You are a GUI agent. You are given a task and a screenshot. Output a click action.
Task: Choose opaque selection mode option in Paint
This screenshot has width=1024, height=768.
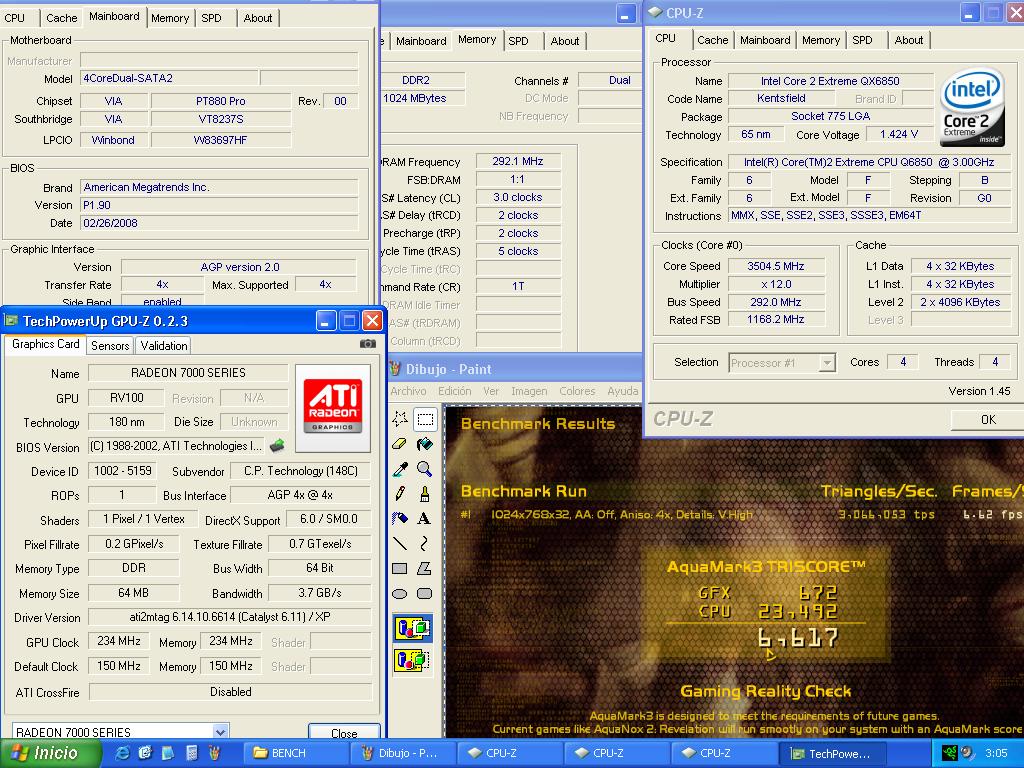tap(413, 628)
